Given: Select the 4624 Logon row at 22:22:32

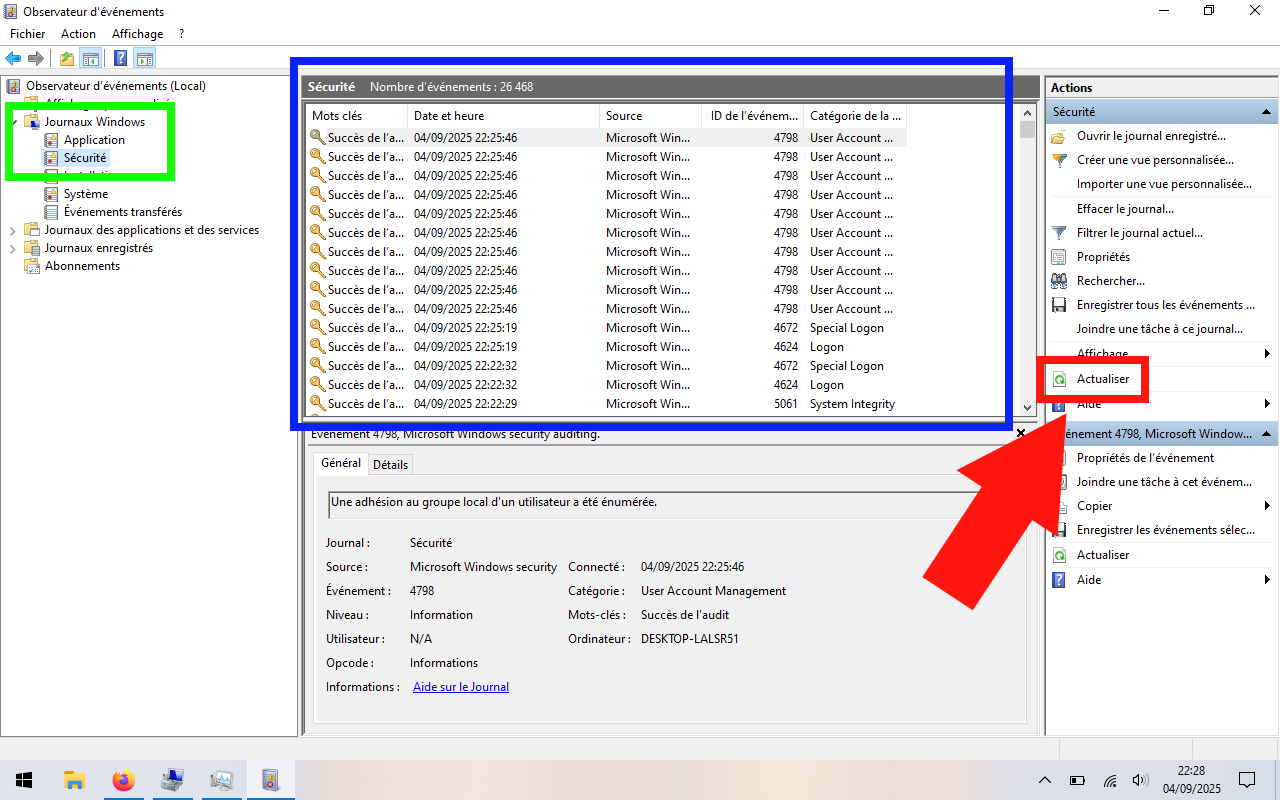Looking at the screenshot, I should pyautogui.click(x=606, y=385).
